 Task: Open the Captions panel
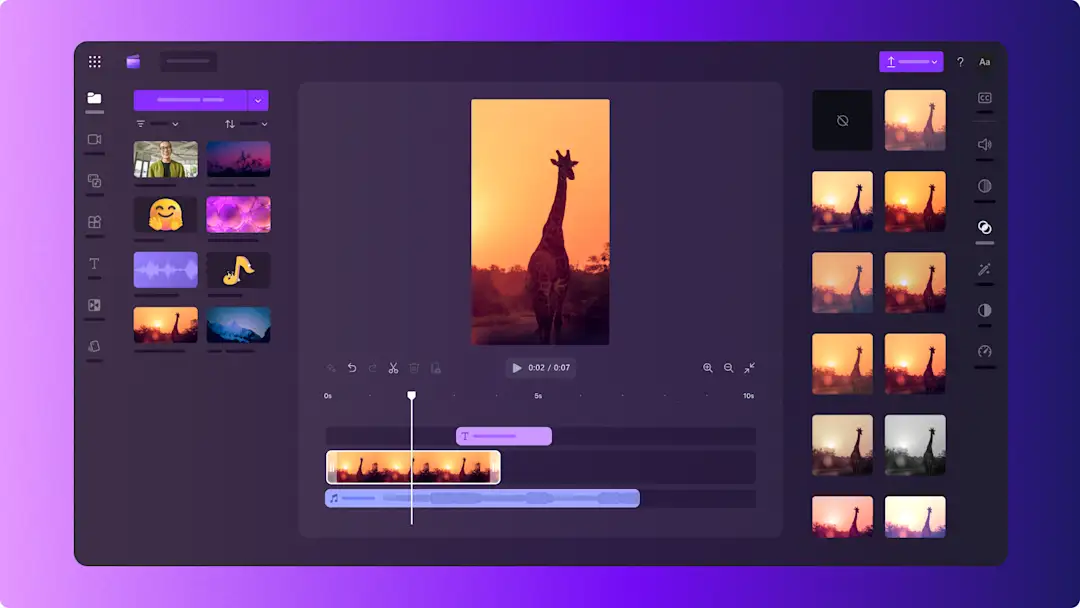click(985, 97)
